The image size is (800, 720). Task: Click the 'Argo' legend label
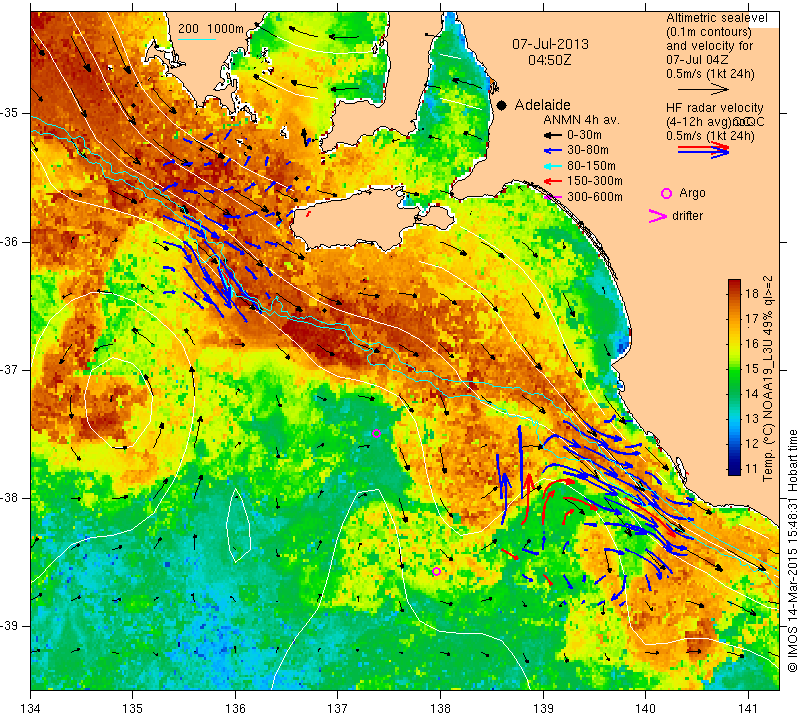pyautogui.click(x=692, y=193)
